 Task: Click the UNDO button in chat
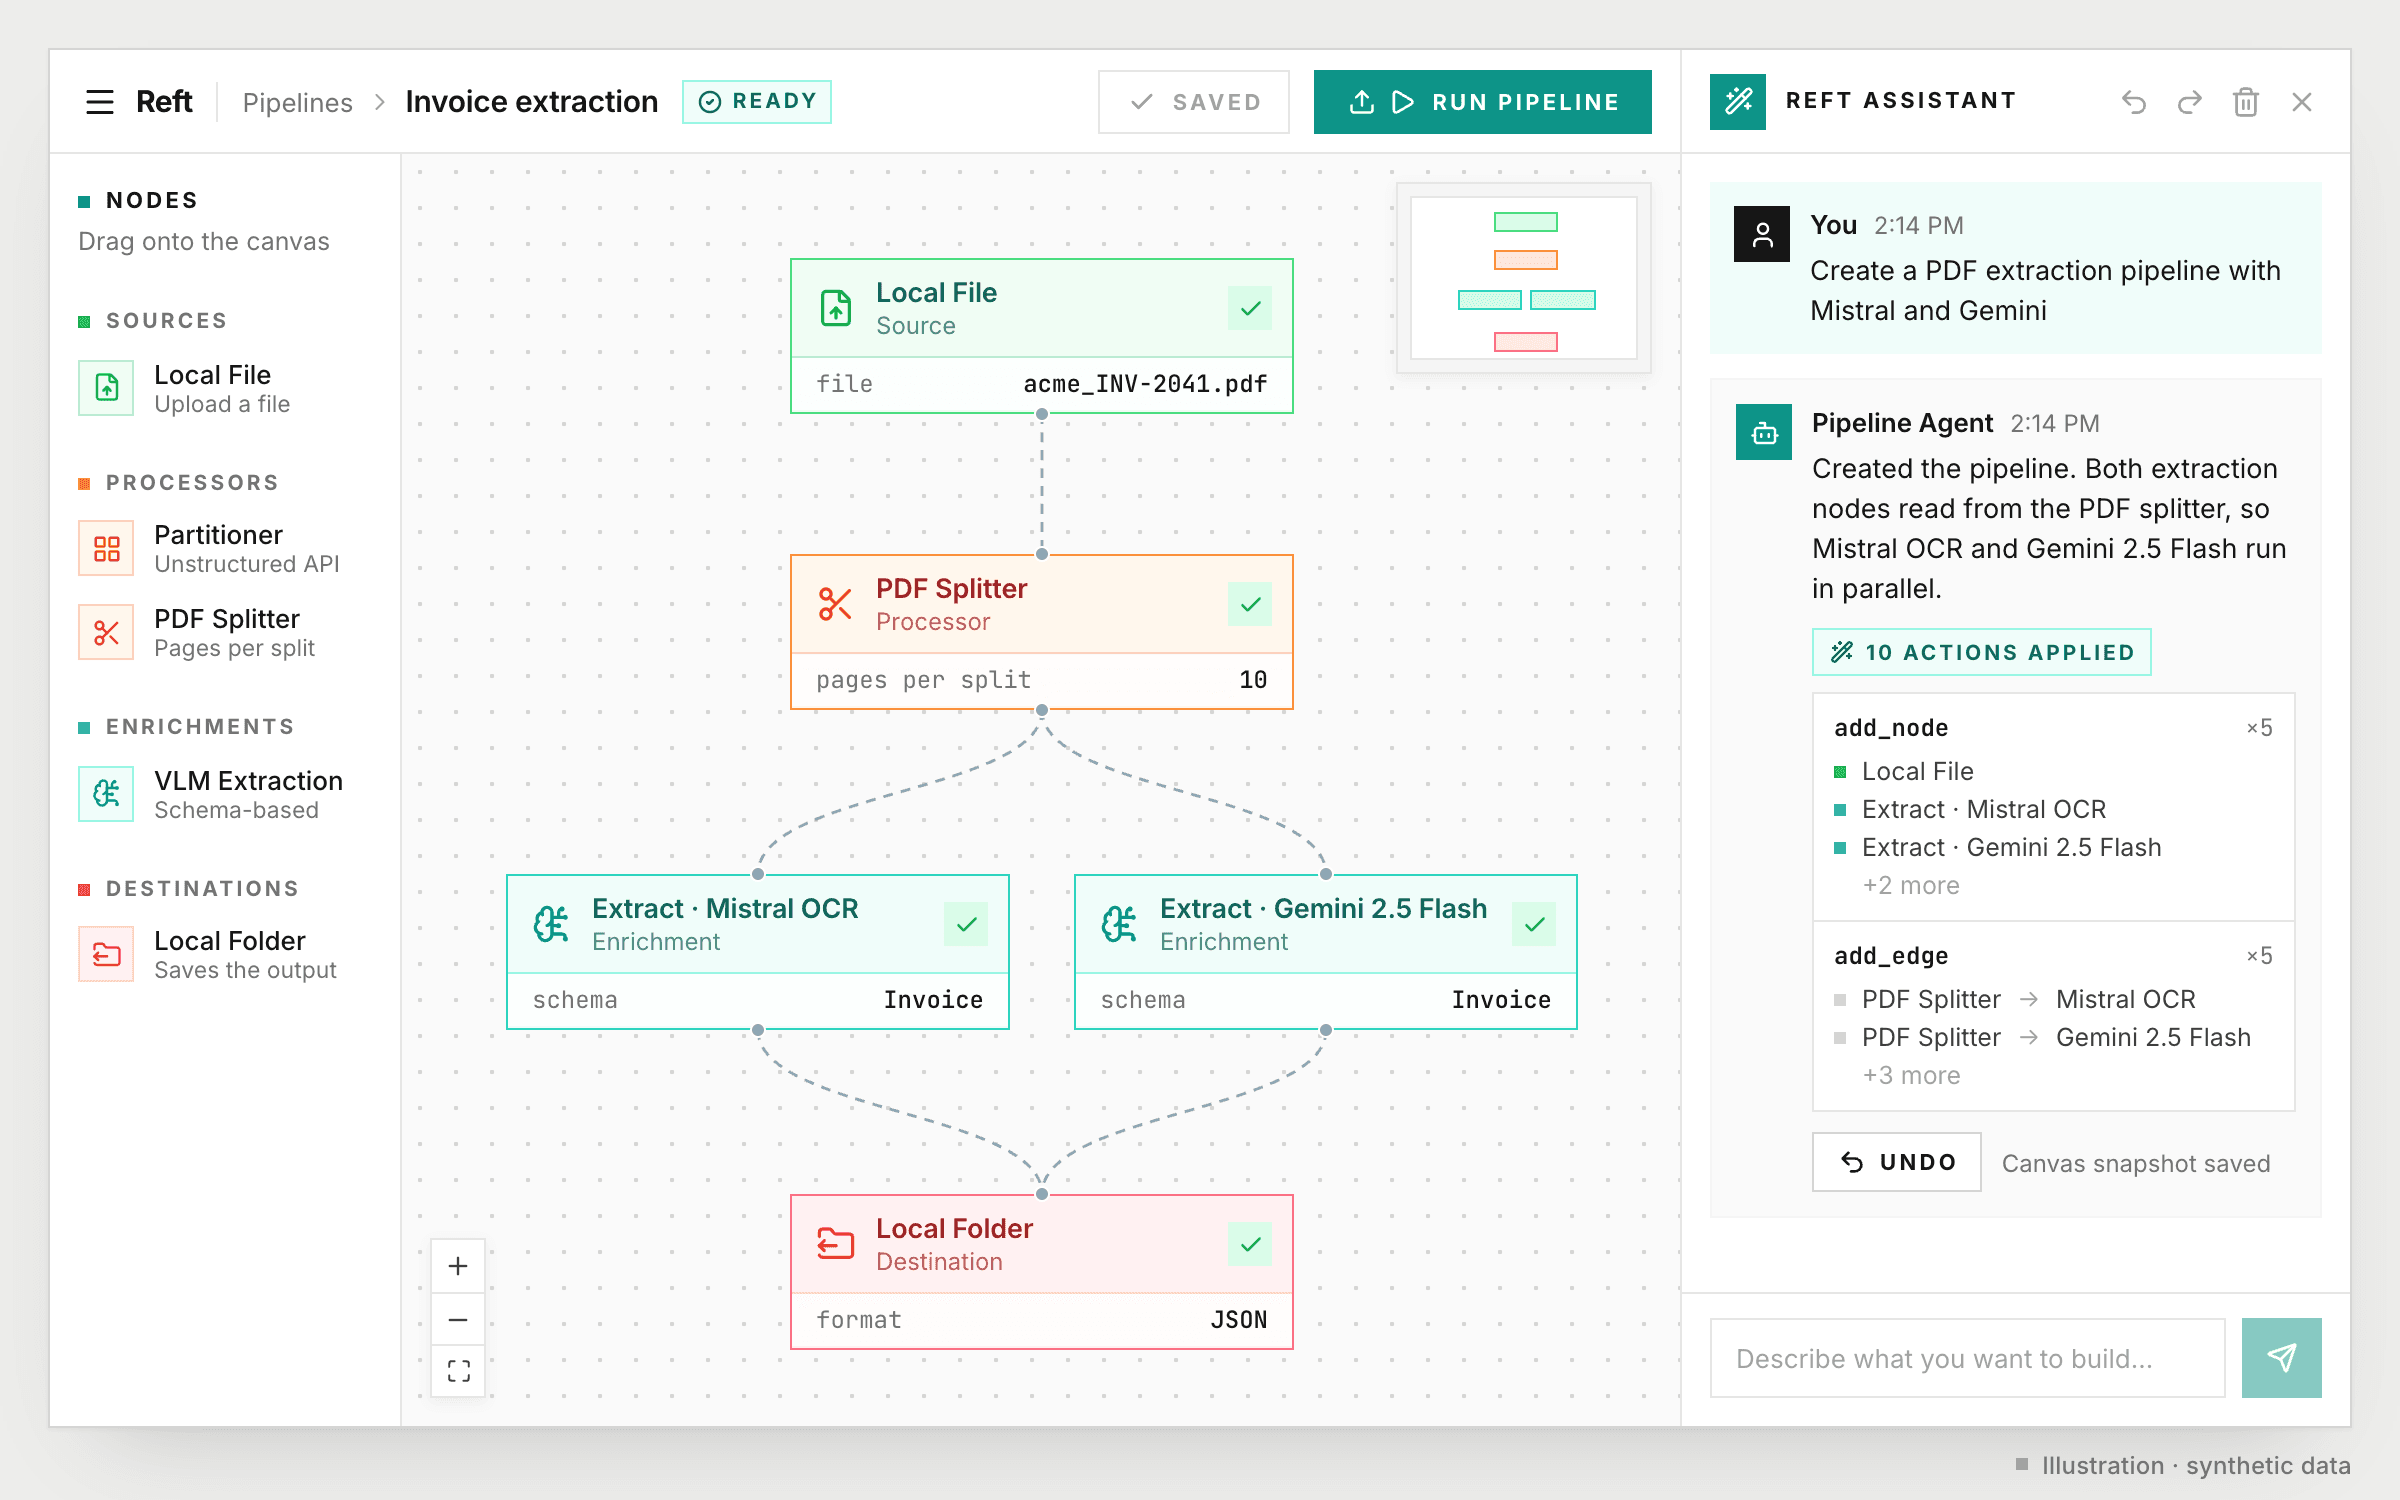tap(1897, 1162)
